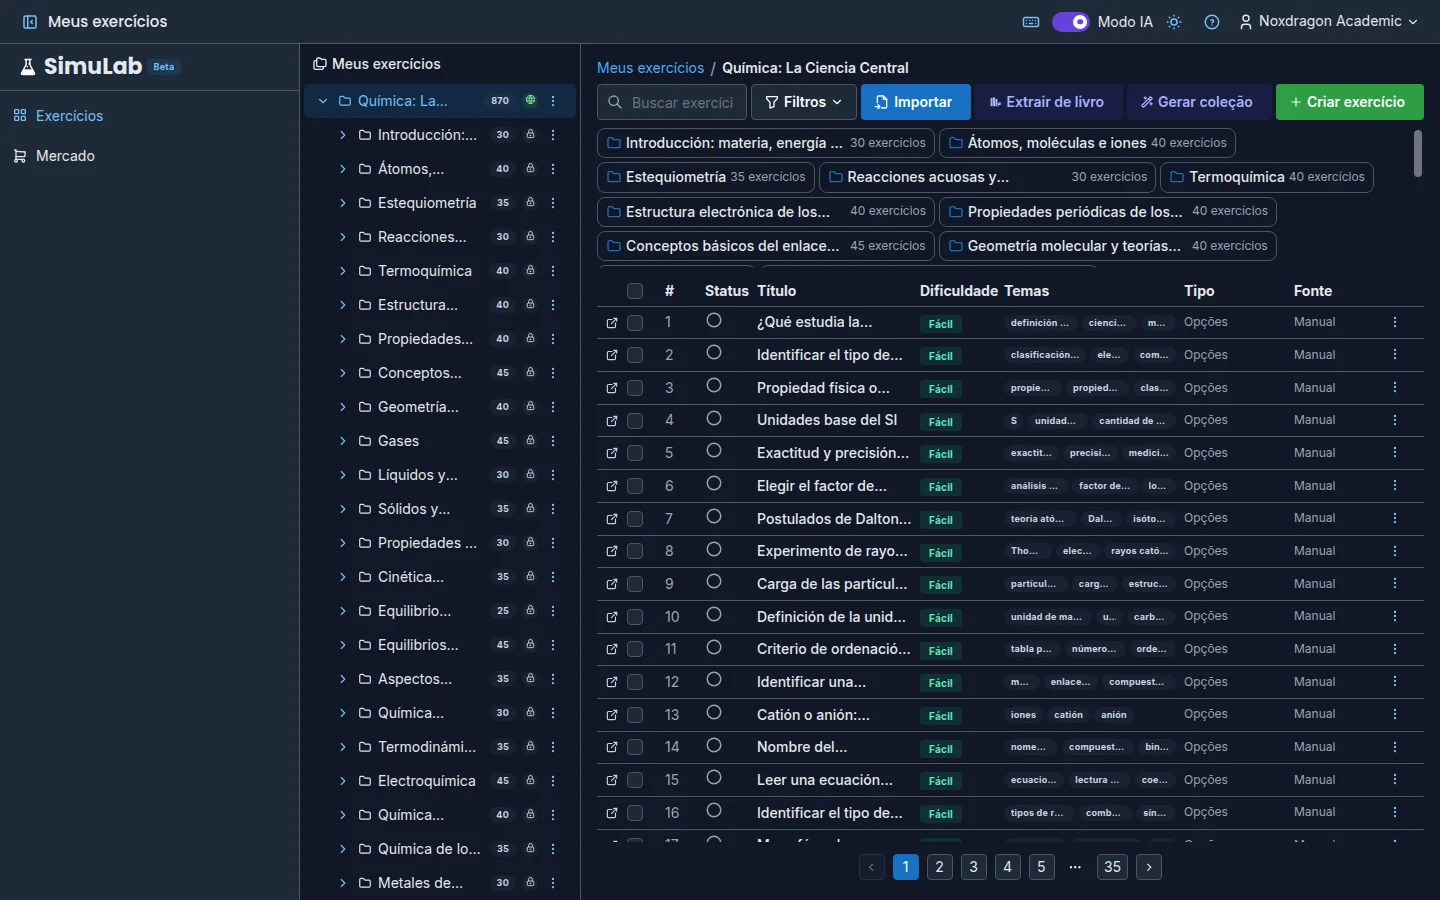Expand the Sólidos y... tree folder chevron
Image resolution: width=1440 pixels, height=900 pixels.
(342, 509)
